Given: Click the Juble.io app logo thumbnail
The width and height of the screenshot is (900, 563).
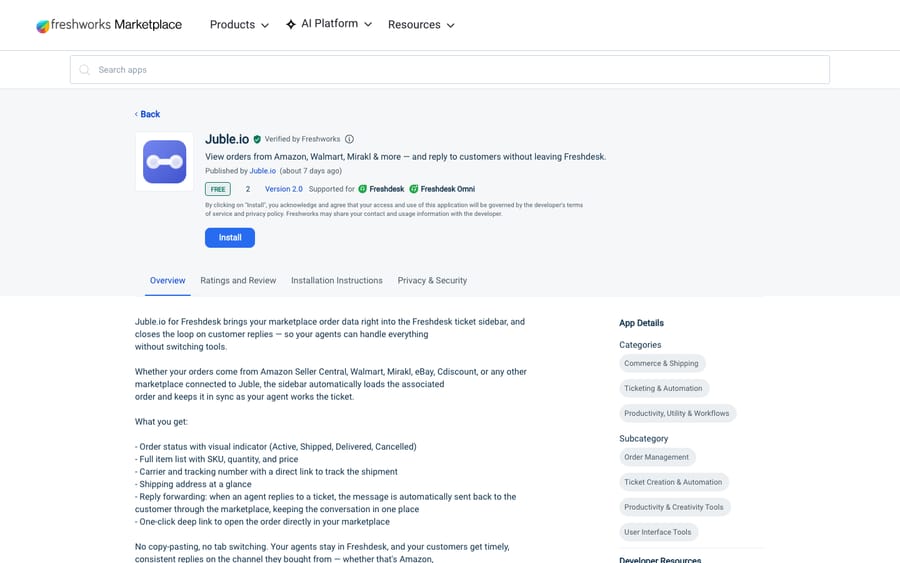Looking at the screenshot, I should tap(164, 162).
